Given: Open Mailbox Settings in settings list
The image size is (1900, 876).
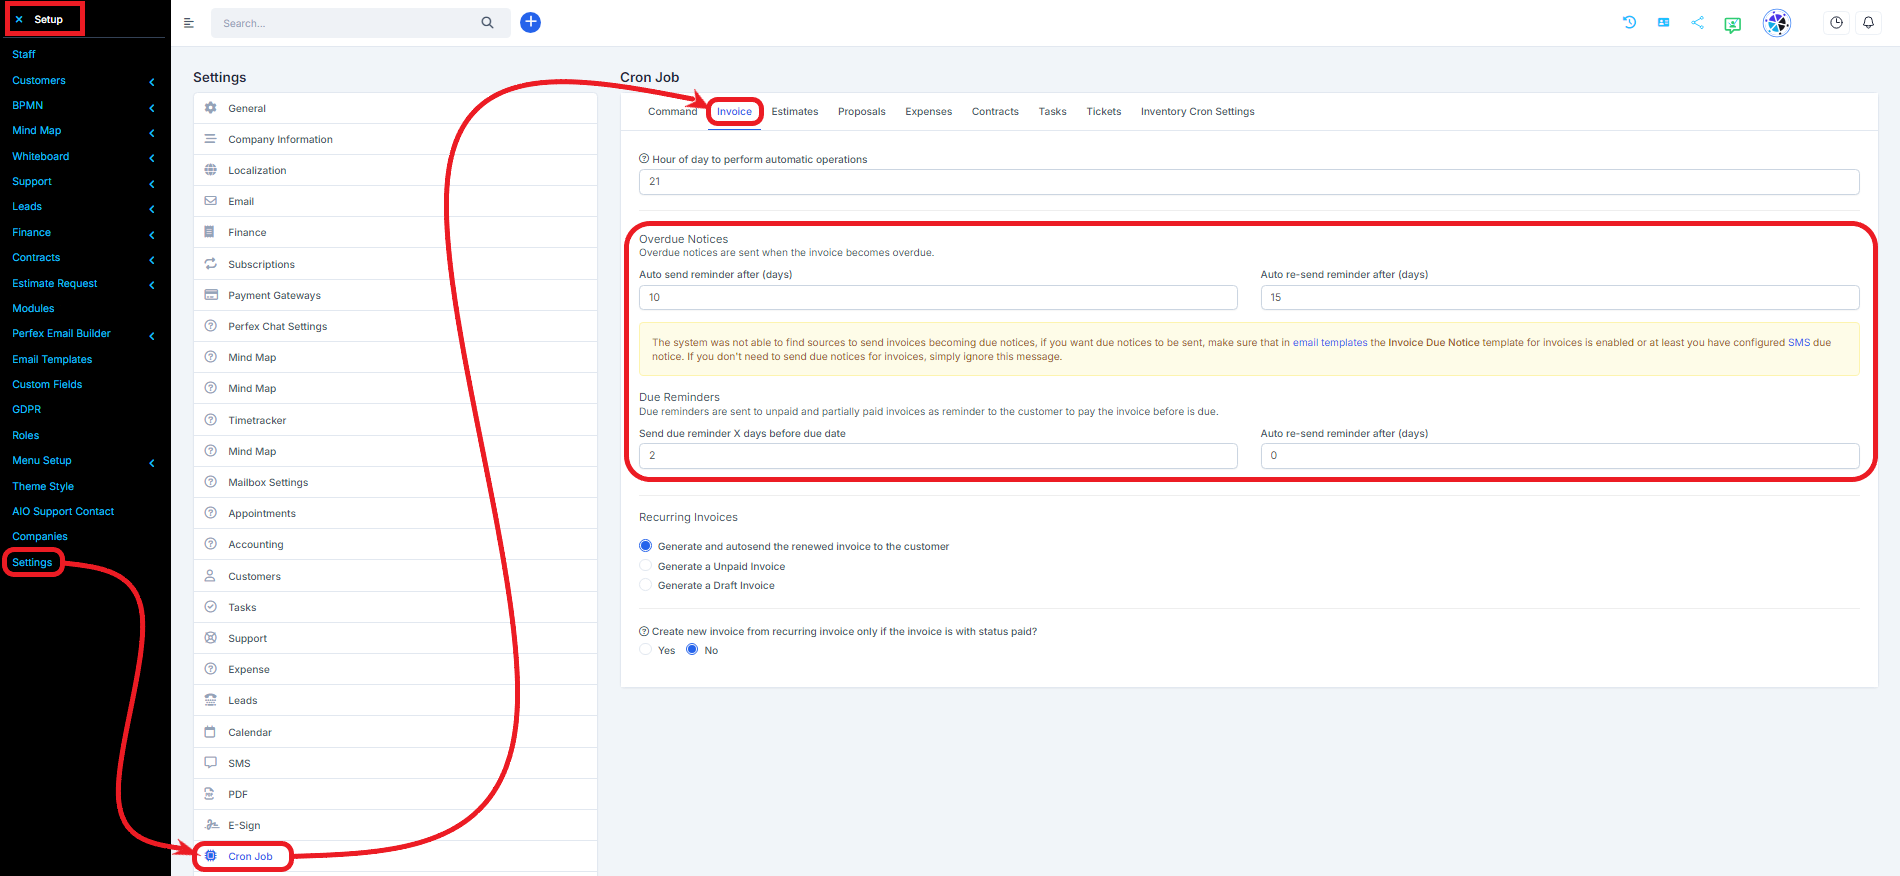Looking at the screenshot, I should pos(395,482).
